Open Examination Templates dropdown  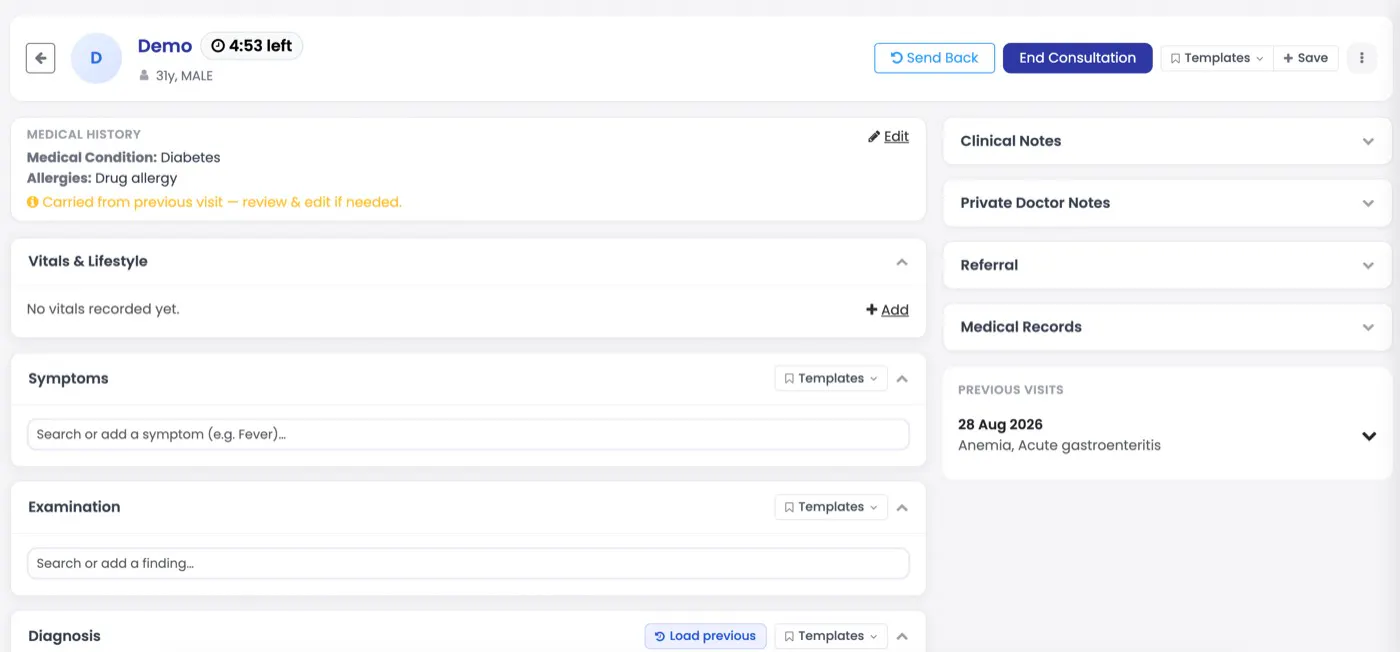click(x=831, y=507)
